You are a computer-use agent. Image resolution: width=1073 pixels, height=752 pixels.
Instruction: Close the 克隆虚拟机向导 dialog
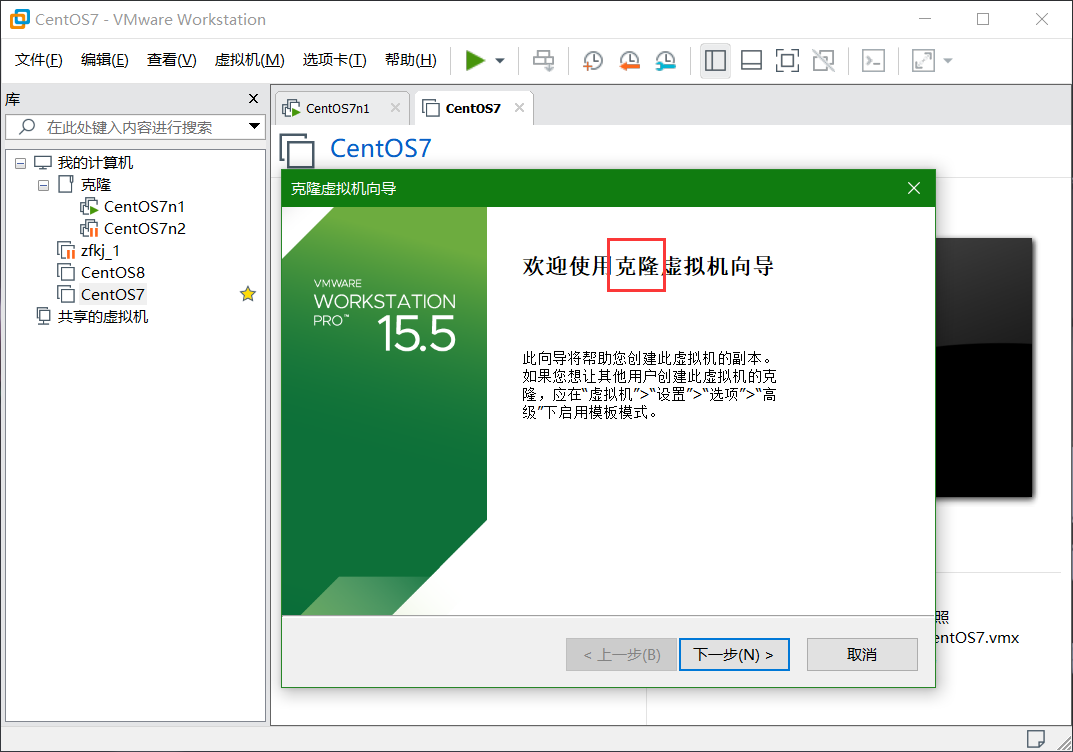coord(914,188)
